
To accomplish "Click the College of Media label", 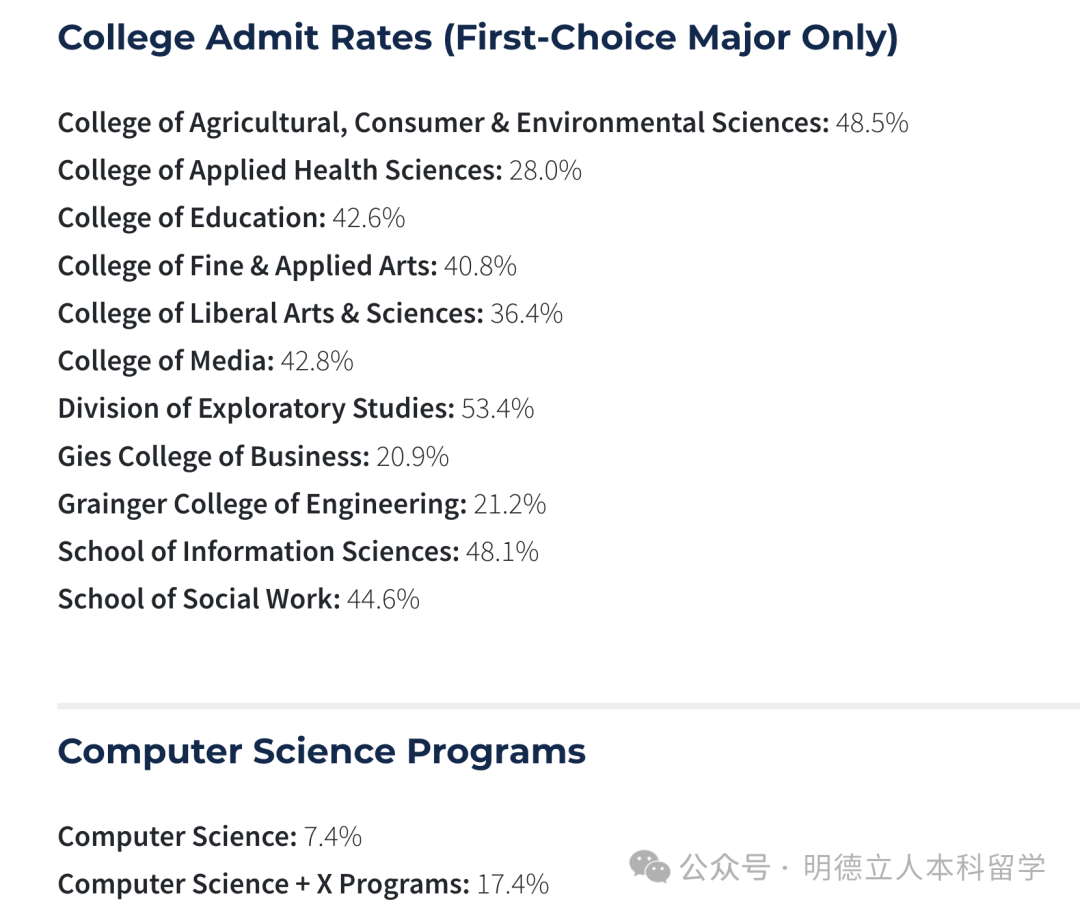I will coord(165,361).
